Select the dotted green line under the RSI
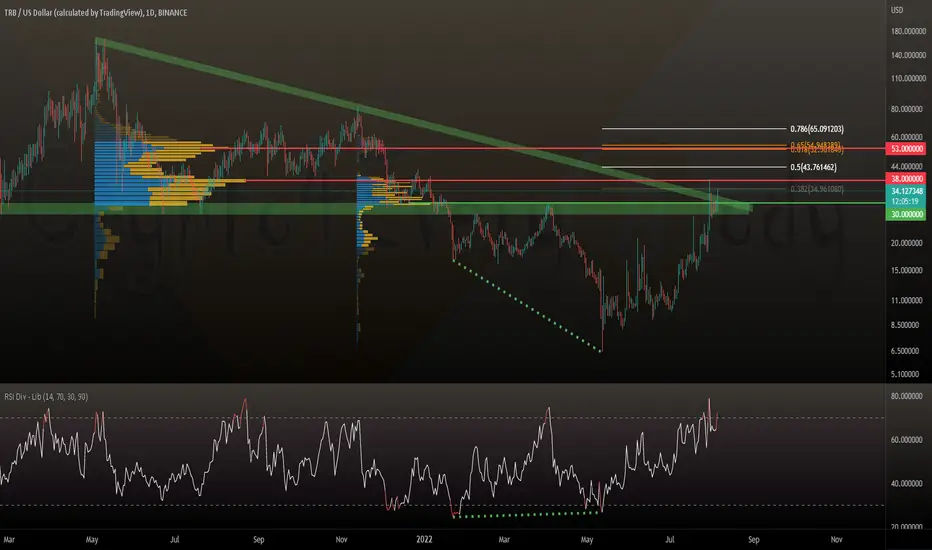 pos(526,514)
